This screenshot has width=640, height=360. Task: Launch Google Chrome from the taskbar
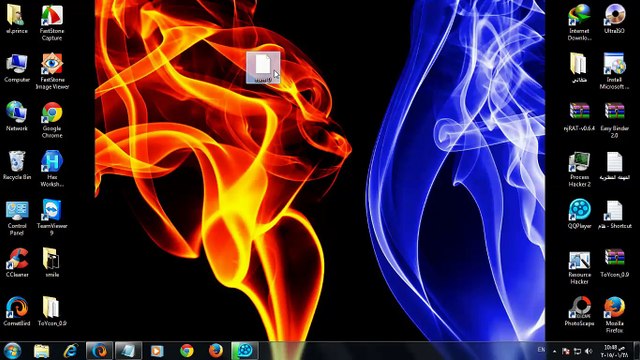[187, 351]
